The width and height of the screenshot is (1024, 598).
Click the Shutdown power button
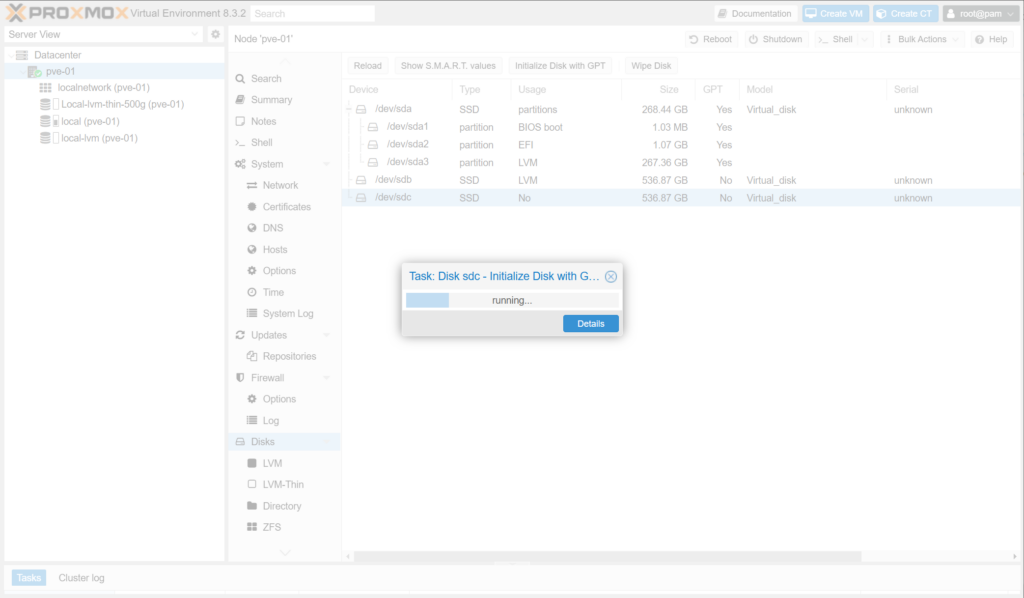(x=775, y=39)
